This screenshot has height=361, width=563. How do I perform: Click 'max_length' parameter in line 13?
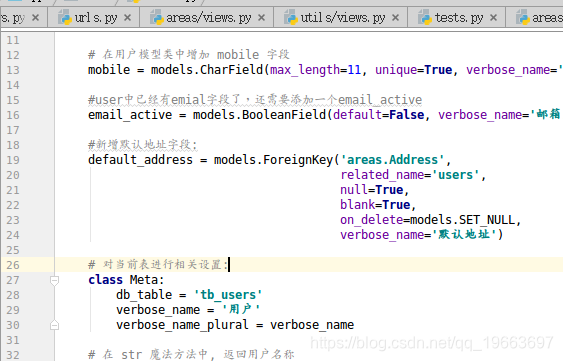[305, 70]
